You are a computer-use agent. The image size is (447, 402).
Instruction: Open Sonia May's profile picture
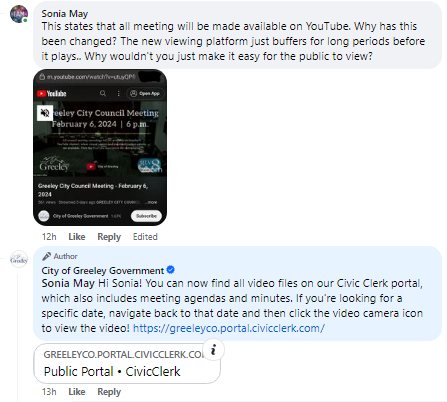(x=19, y=14)
